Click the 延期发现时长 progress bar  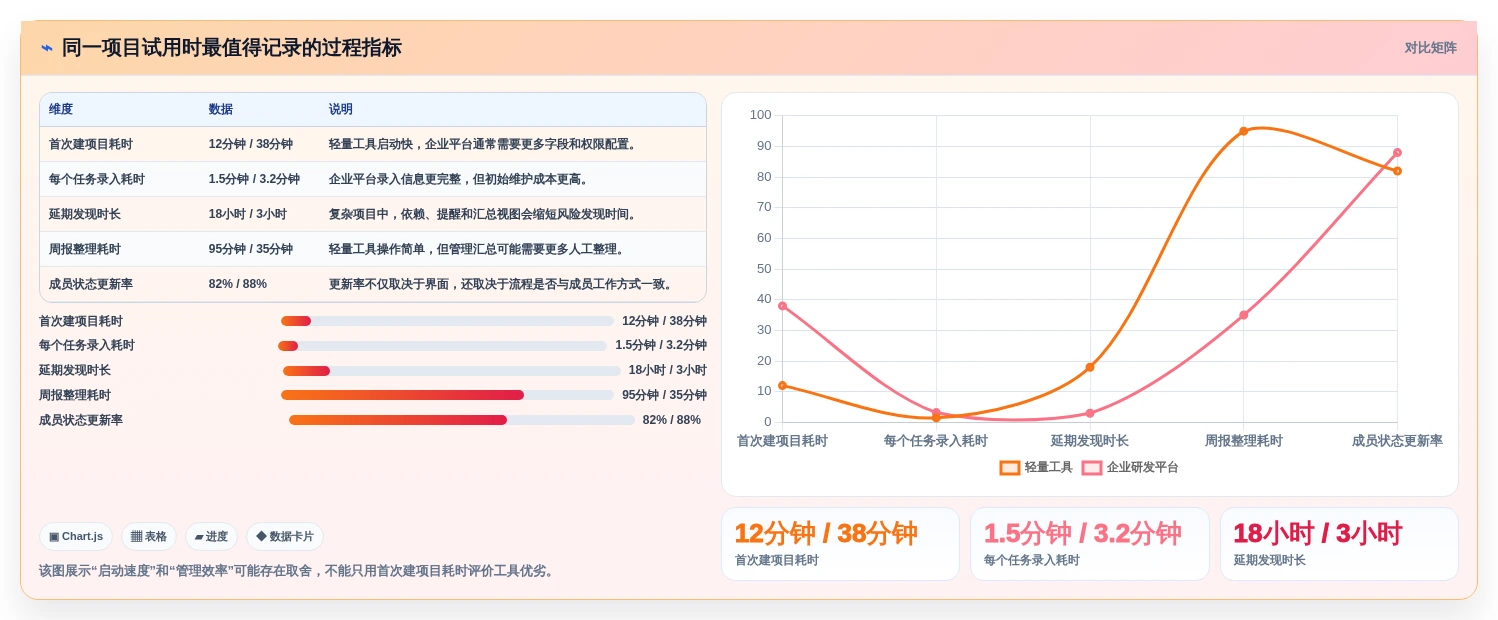point(452,371)
